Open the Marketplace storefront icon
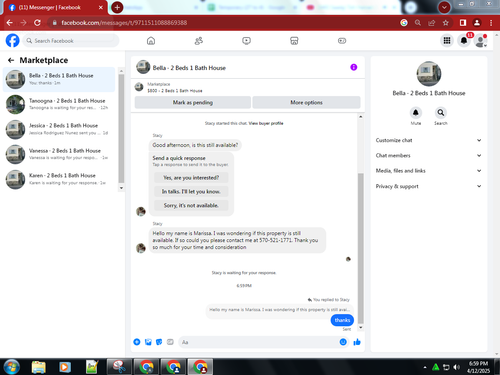Screen dimensions: 500x375 coord(294,41)
